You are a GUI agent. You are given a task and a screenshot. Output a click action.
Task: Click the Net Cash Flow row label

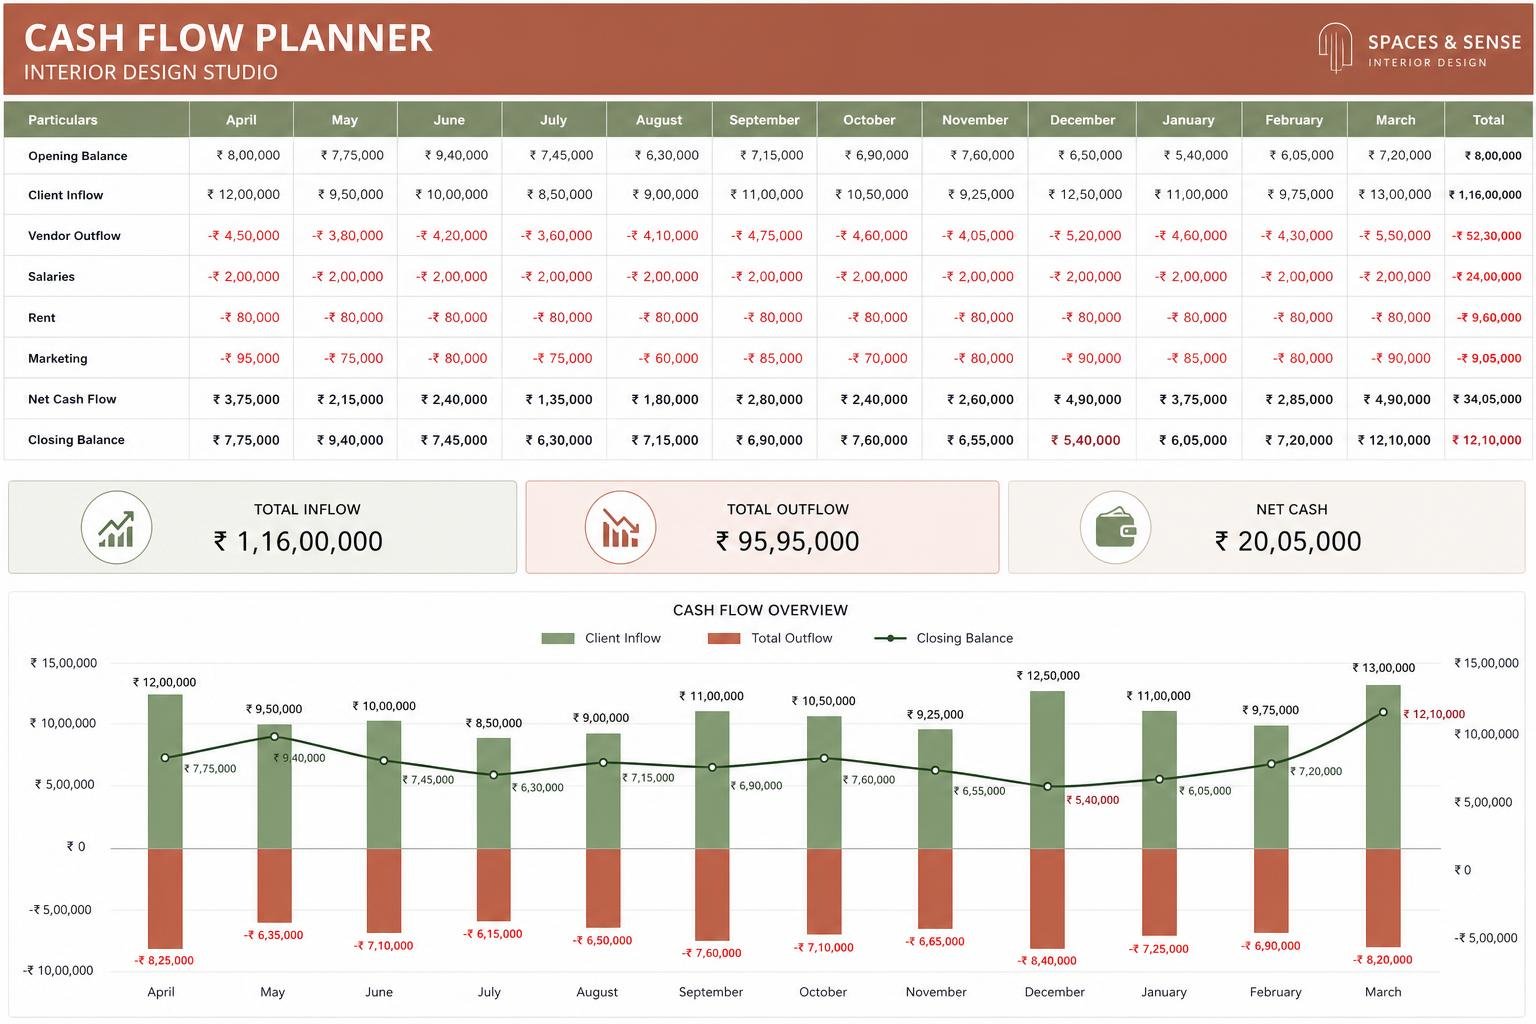(x=72, y=399)
